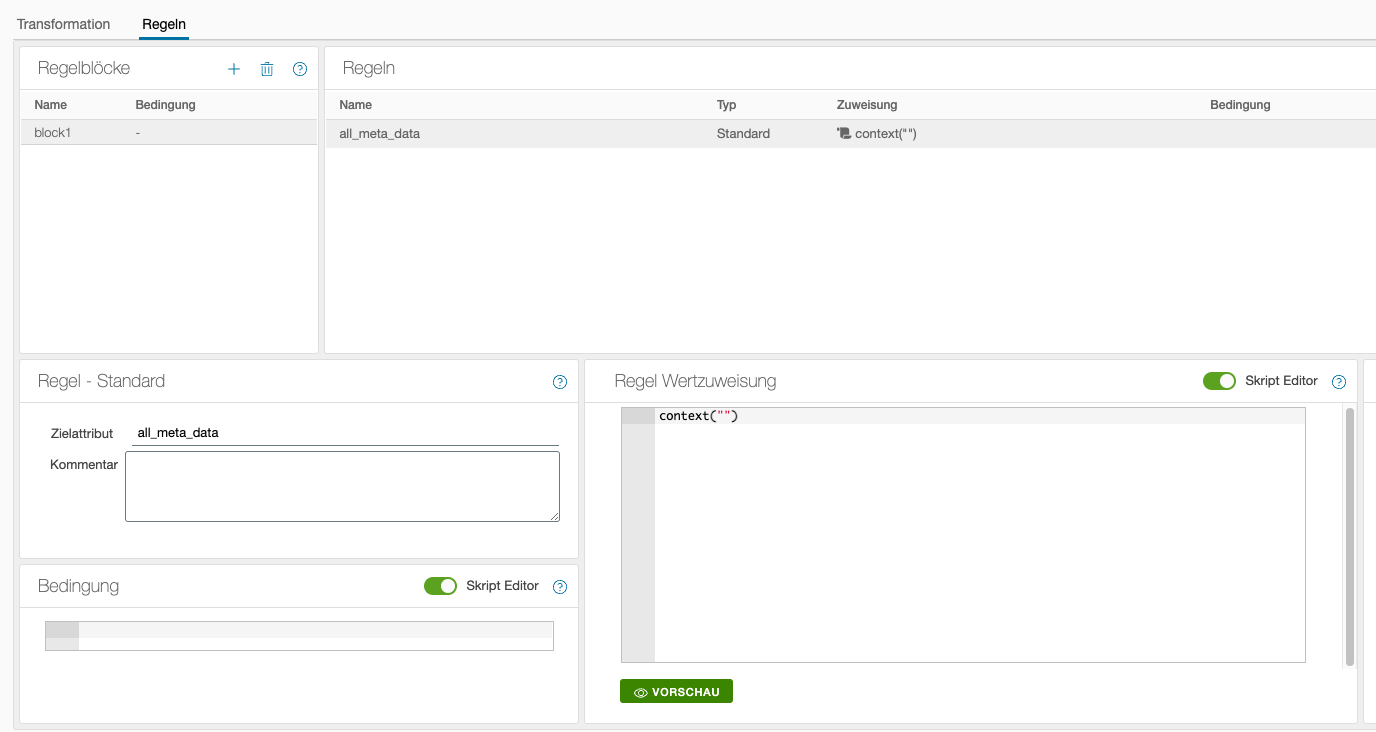The image size is (1376, 732).
Task: Open help icon in Regel - Standard panel
Action: [560, 382]
